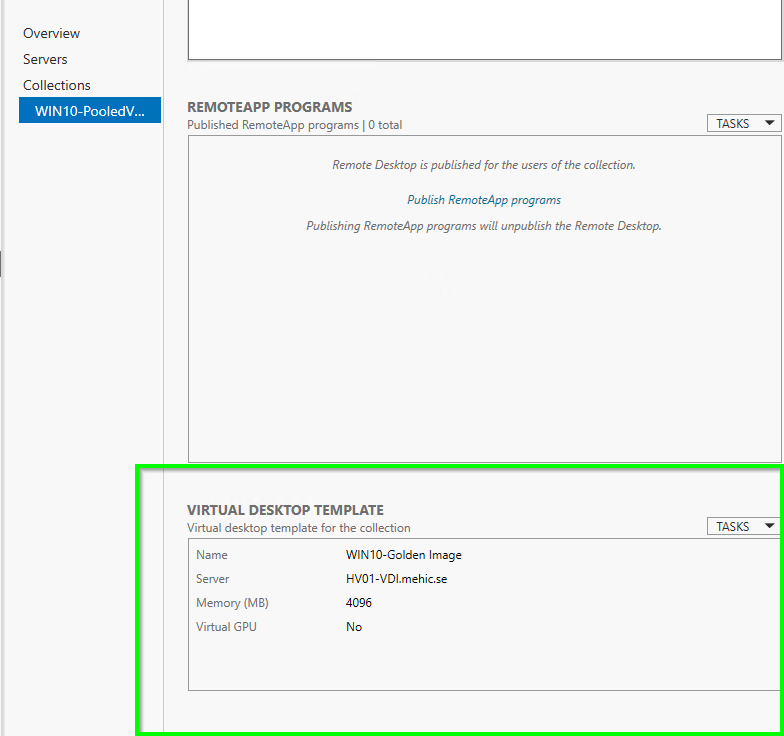Click "Remote Desktop is published" message text
784x736 pixels.
(x=484, y=165)
